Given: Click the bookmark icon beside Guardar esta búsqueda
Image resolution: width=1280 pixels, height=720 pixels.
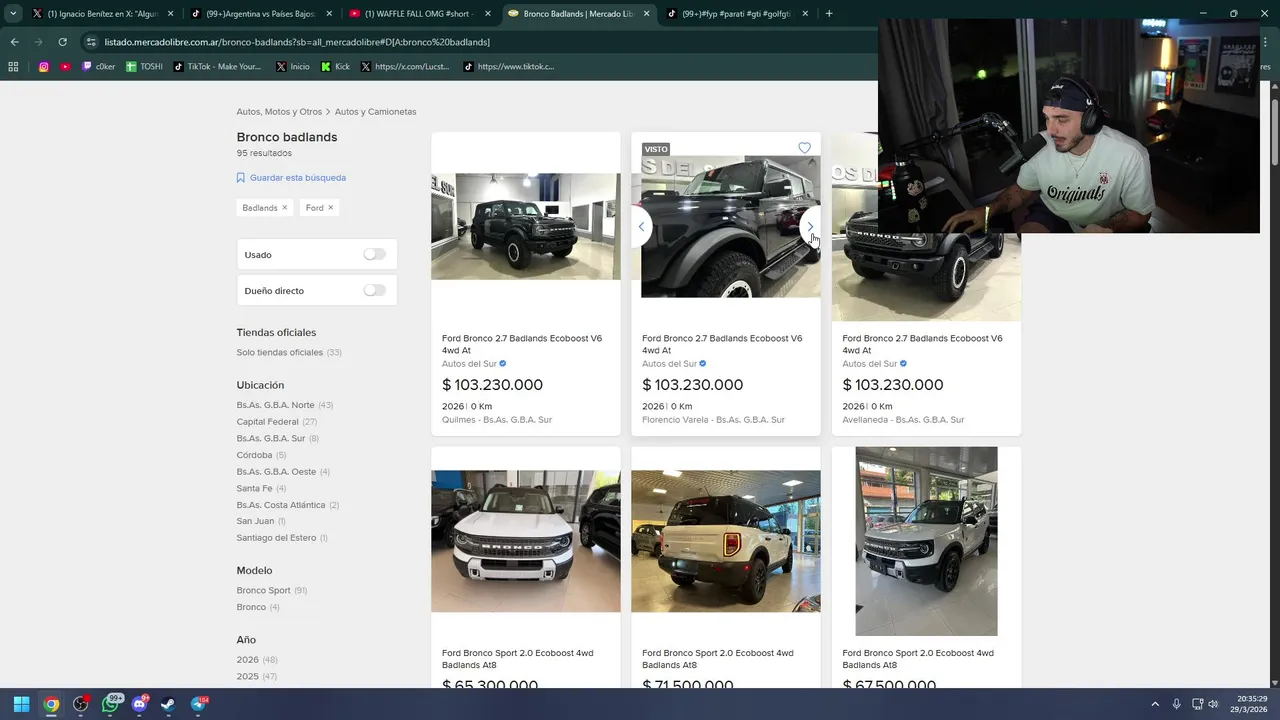Looking at the screenshot, I should click(x=241, y=178).
